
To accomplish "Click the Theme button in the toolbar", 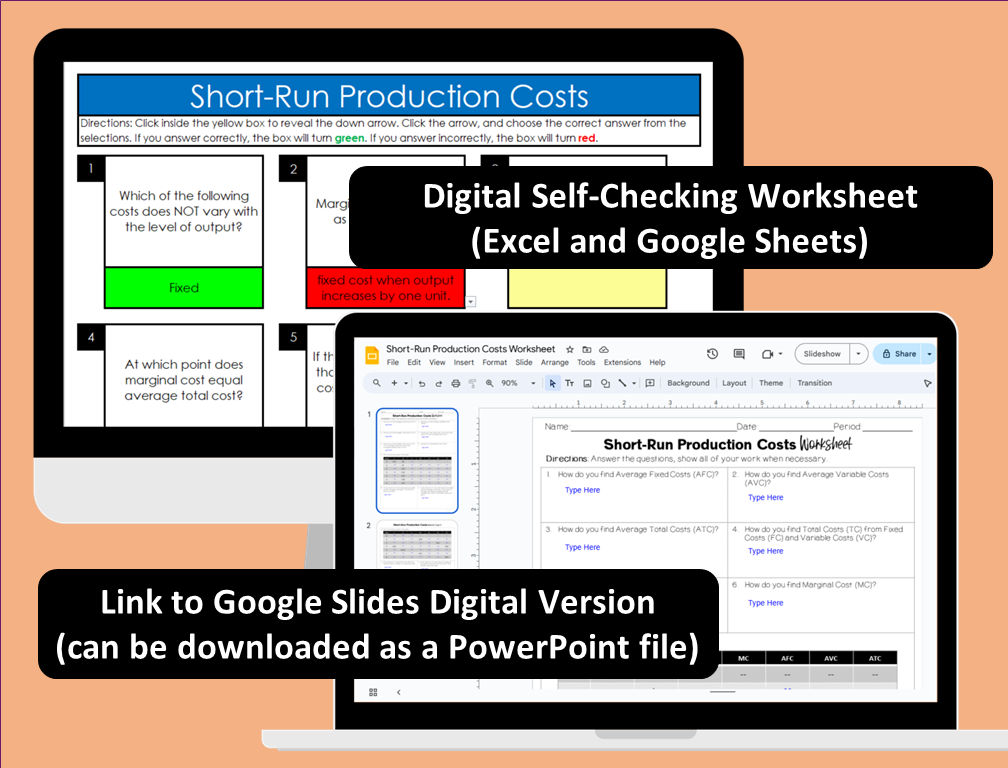I will pos(772,384).
